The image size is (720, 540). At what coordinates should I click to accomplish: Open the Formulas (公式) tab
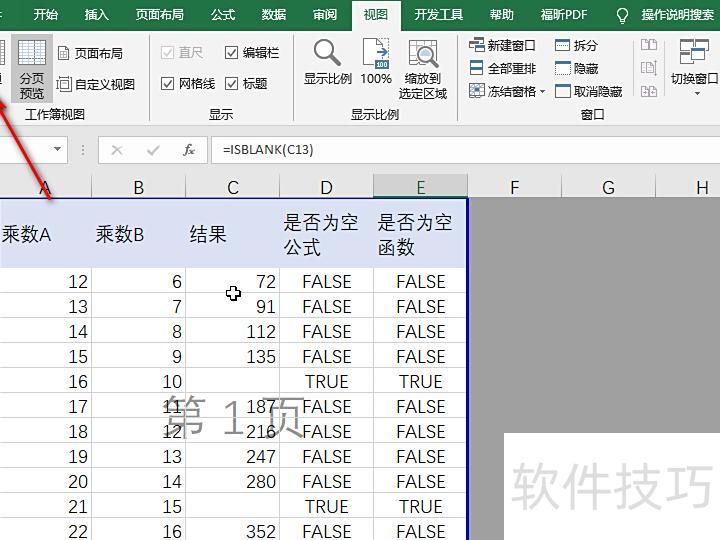click(223, 15)
